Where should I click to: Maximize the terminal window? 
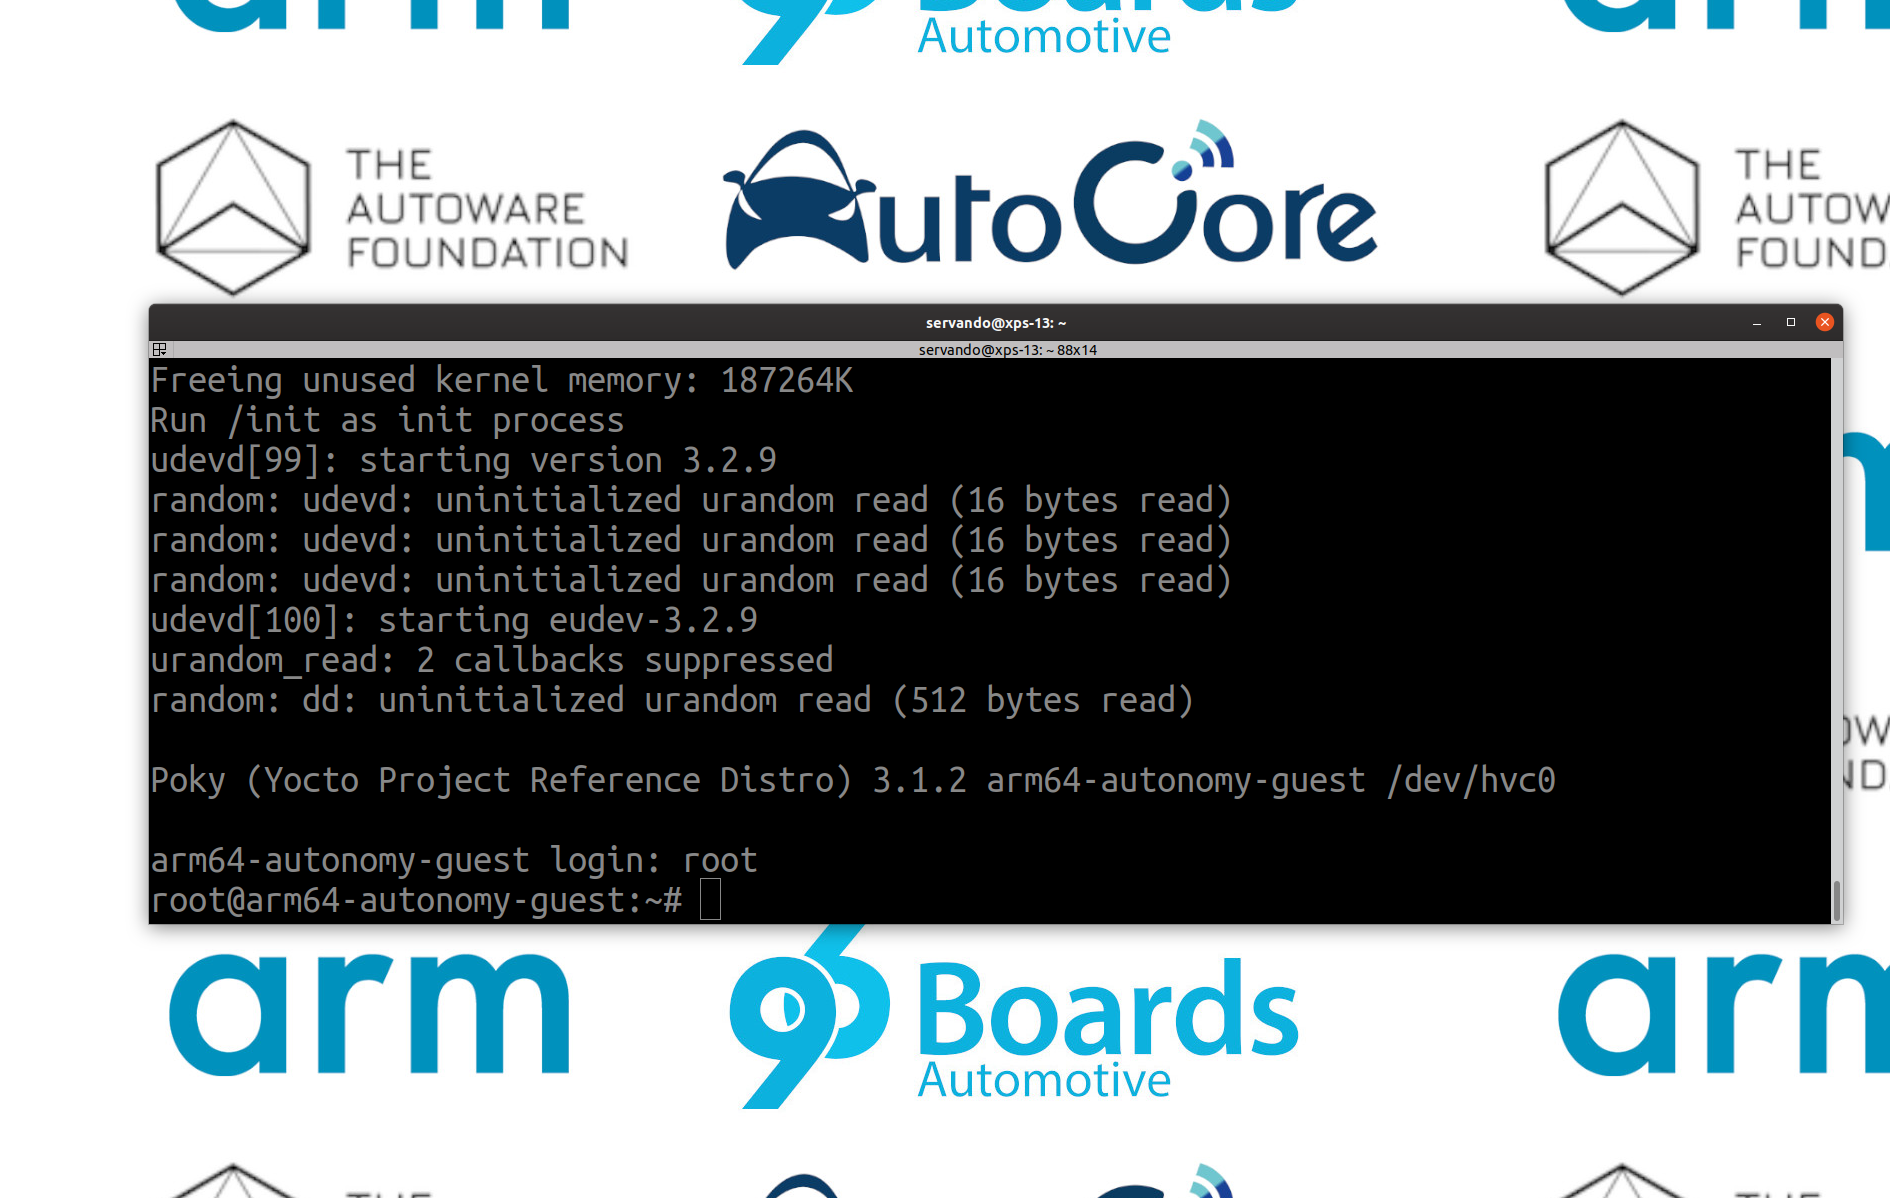pyautogui.click(x=1790, y=322)
